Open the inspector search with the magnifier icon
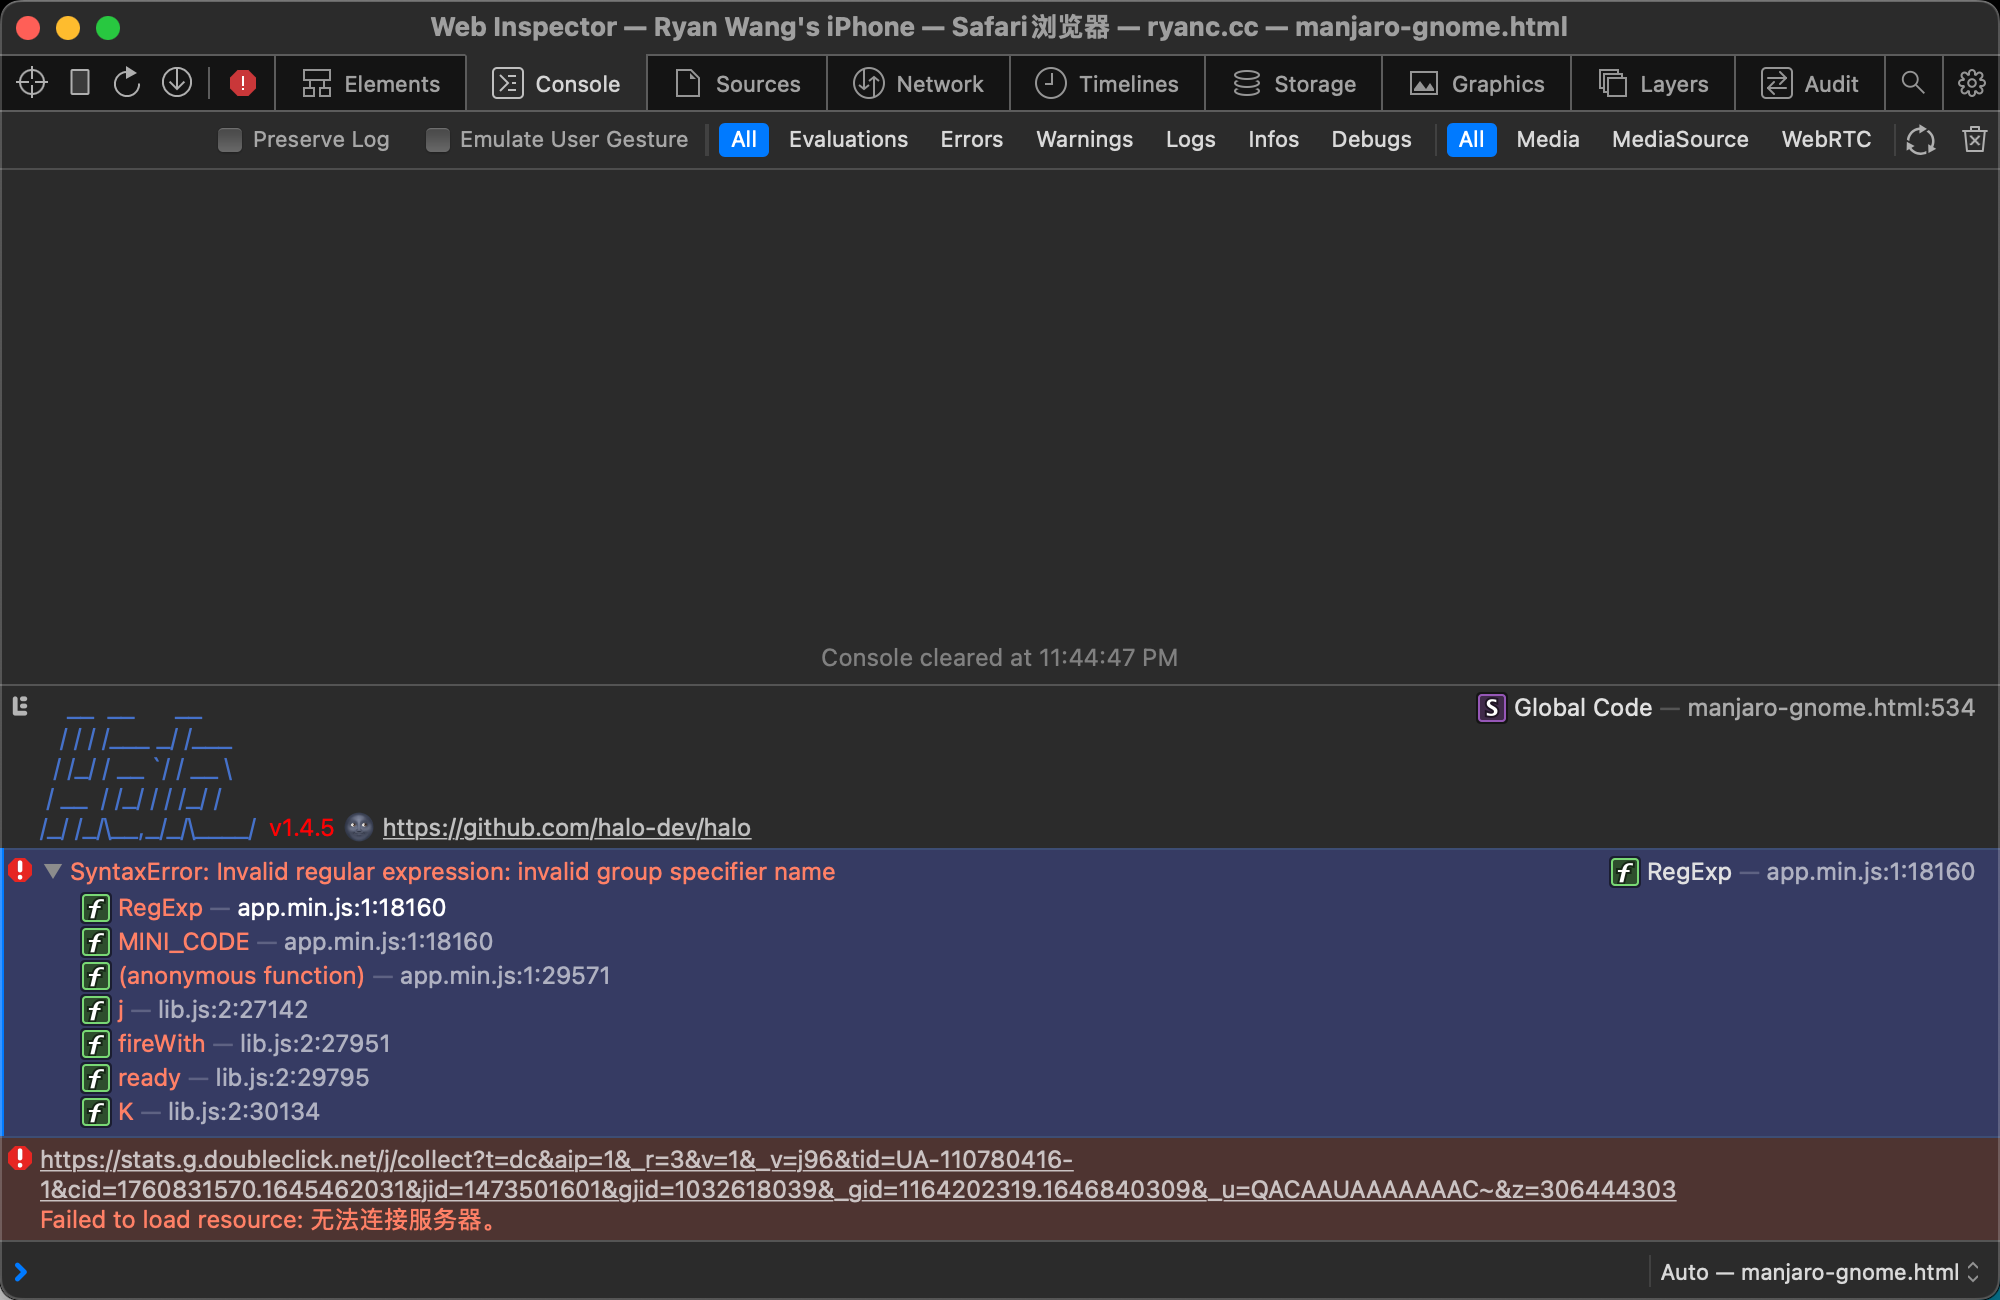This screenshot has height=1300, width=2000. [x=1914, y=83]
